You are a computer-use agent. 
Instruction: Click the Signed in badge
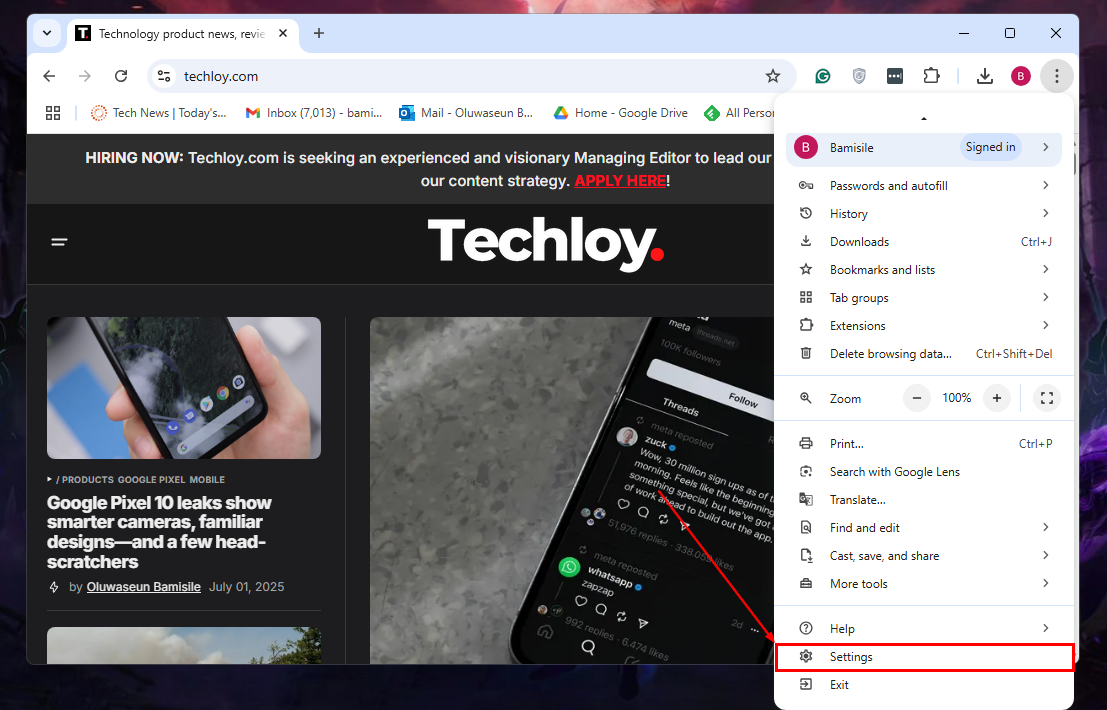[991, 147]
